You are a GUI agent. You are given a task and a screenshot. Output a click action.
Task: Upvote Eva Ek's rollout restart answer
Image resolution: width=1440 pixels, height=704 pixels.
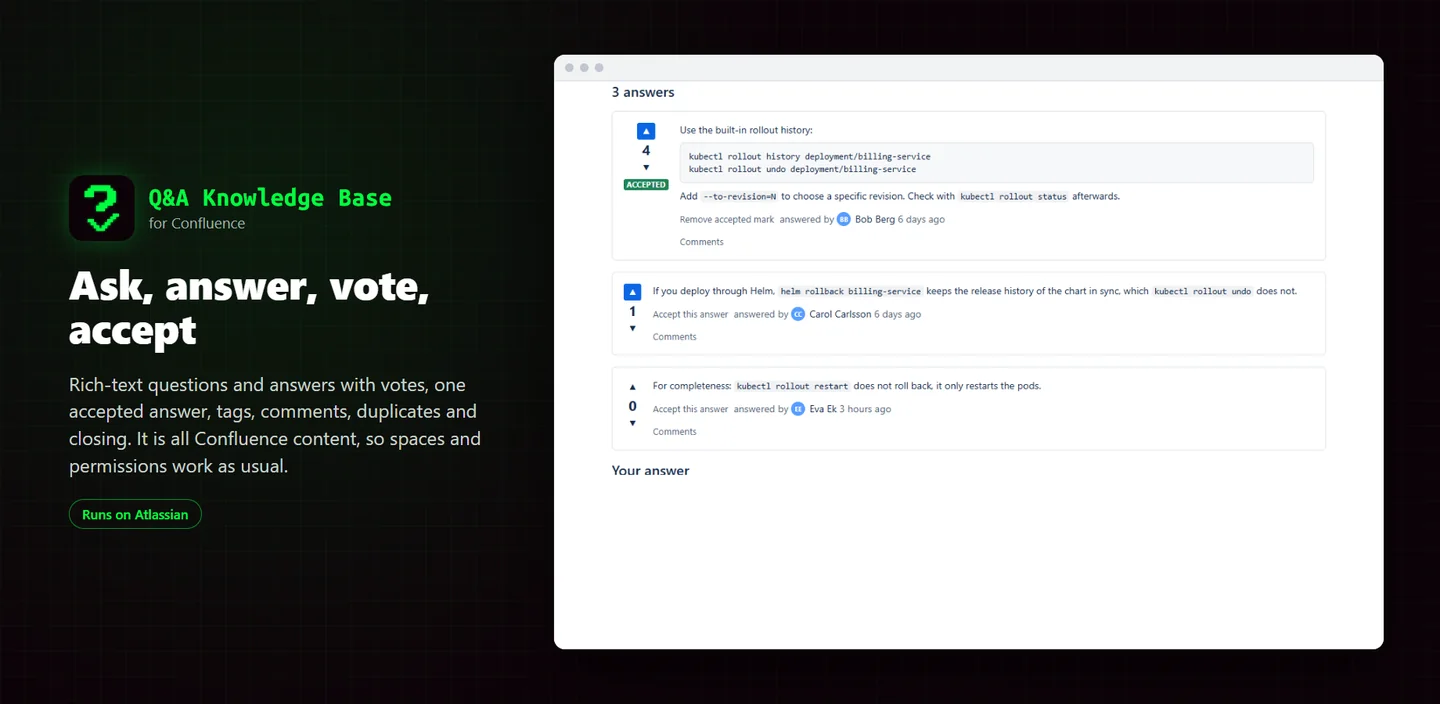pyautogui.click(x=632, y=387)
